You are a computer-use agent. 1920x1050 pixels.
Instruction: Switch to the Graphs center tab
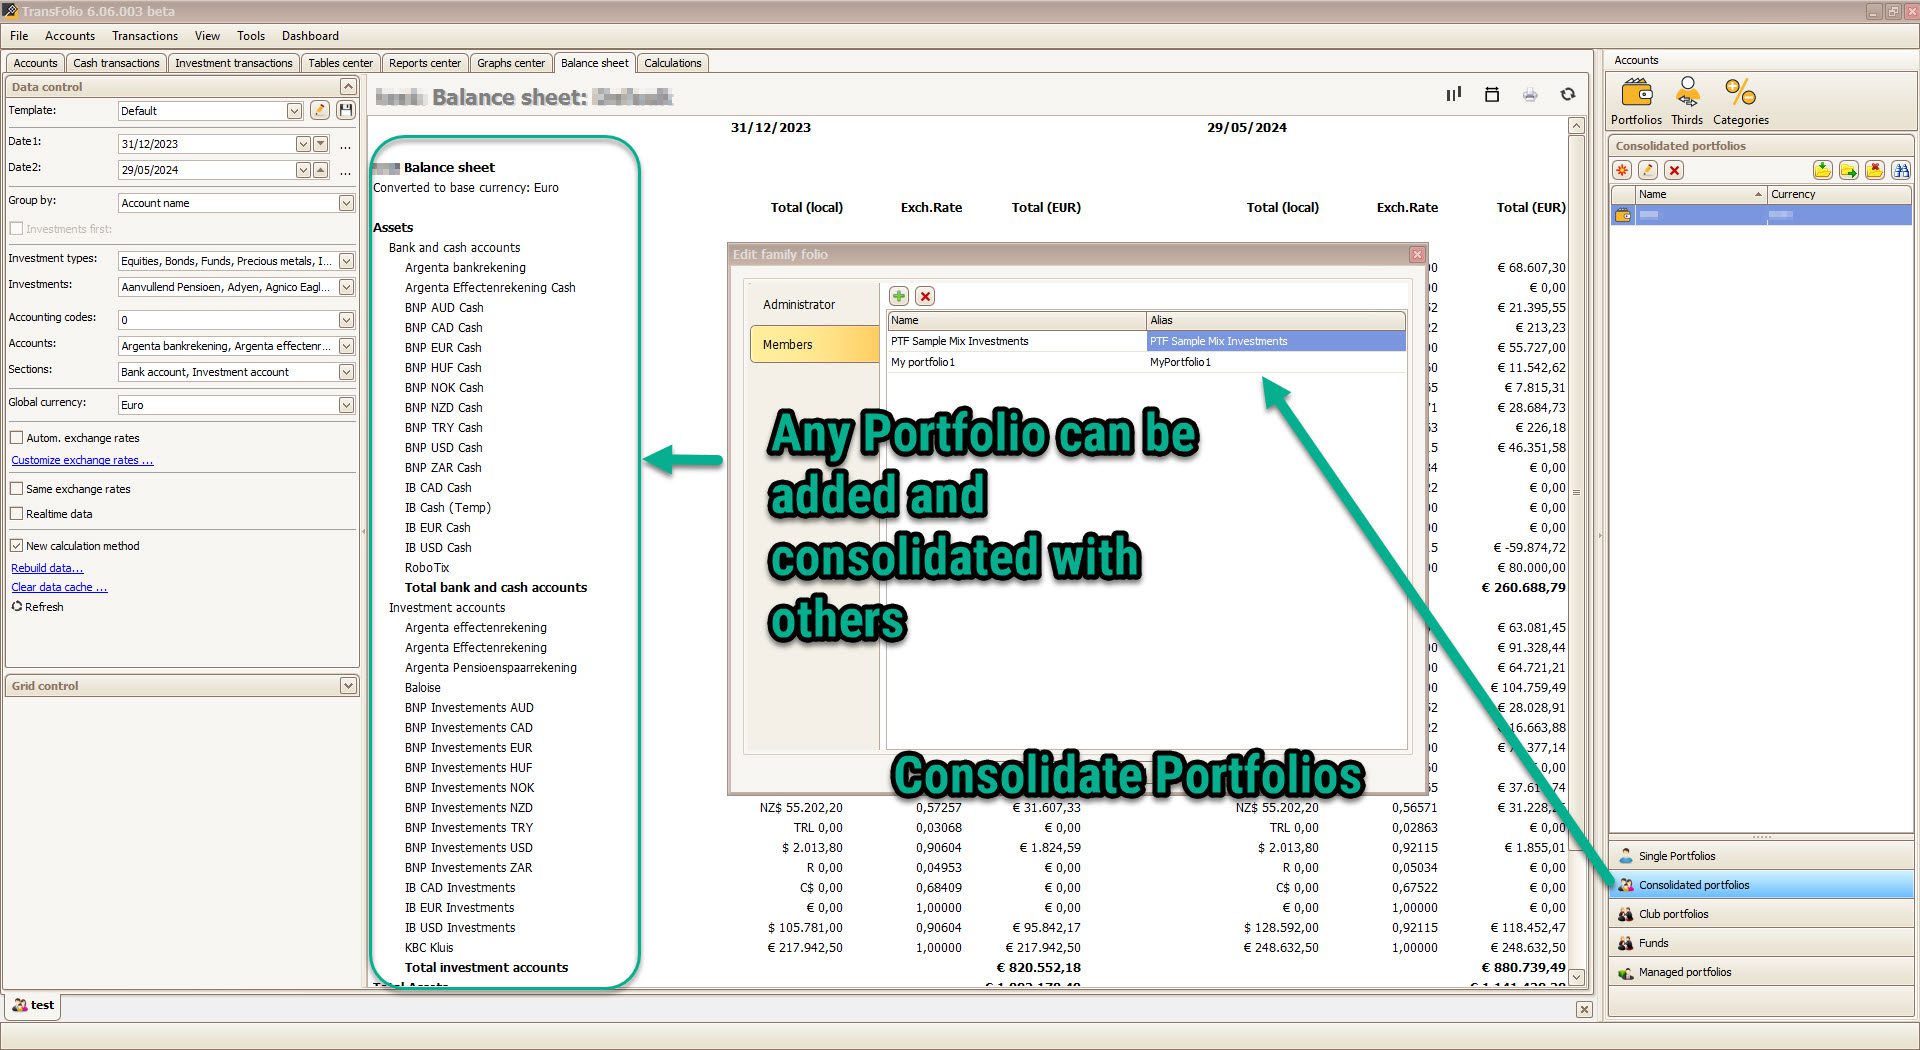pyautogui.click(x=511, y=63)
